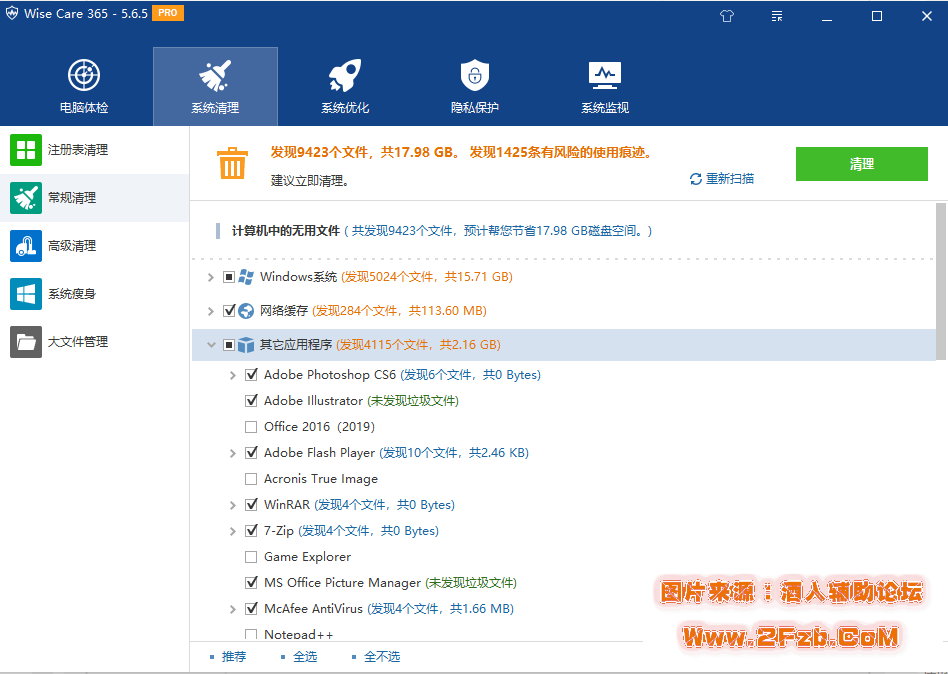The height and width of the screenshot is (674, 948).
Task: Click the Wise Care 365 shield logo
Action: tap(11, 13)
